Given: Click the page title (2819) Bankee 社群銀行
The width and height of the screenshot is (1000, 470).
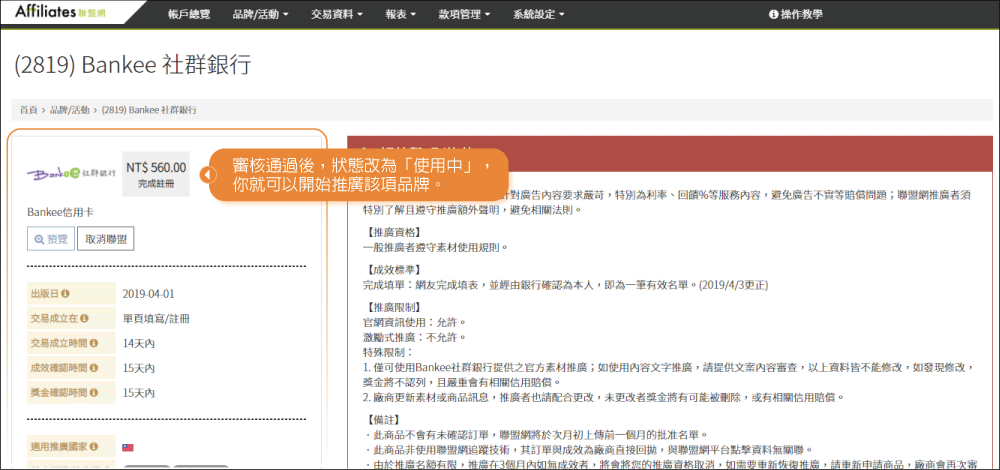Looking at the screenshot, I should (133, 64).
